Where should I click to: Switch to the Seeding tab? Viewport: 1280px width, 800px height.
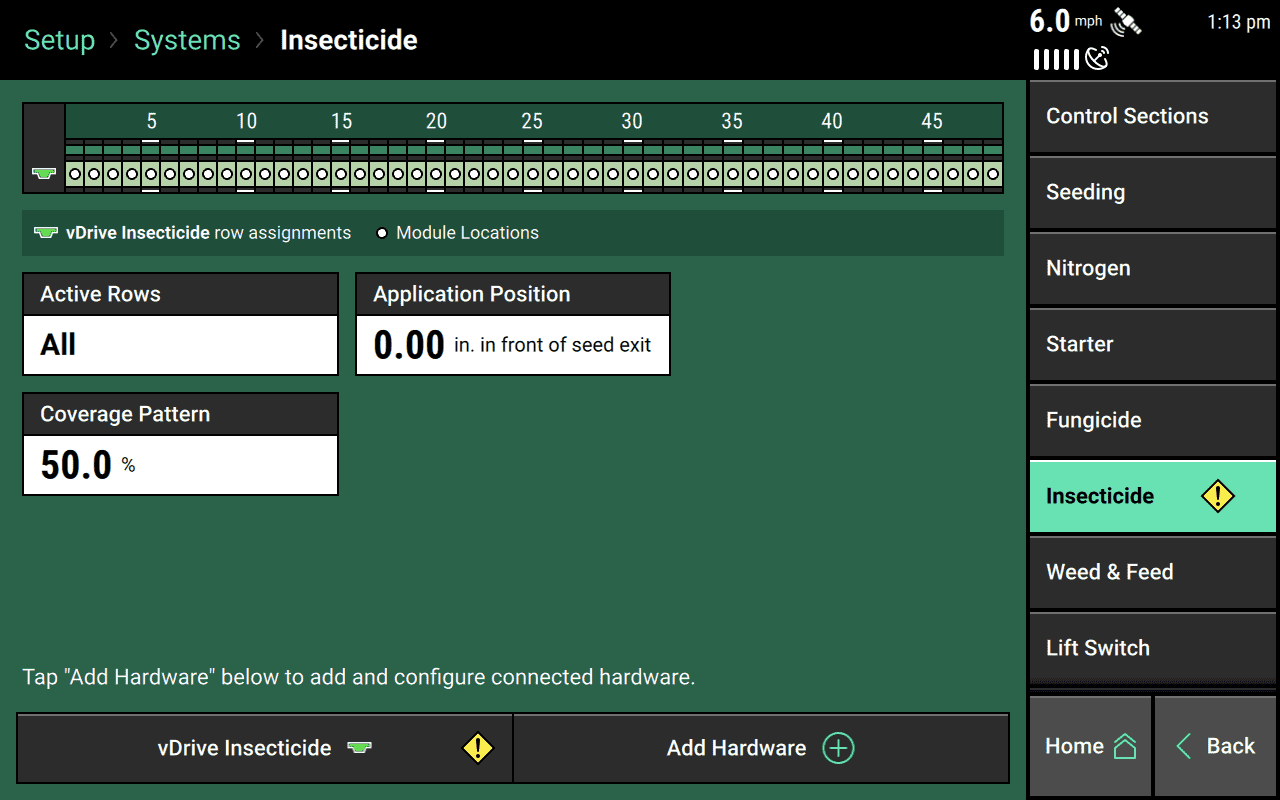pyautogui.click(x=1152, y=192)
